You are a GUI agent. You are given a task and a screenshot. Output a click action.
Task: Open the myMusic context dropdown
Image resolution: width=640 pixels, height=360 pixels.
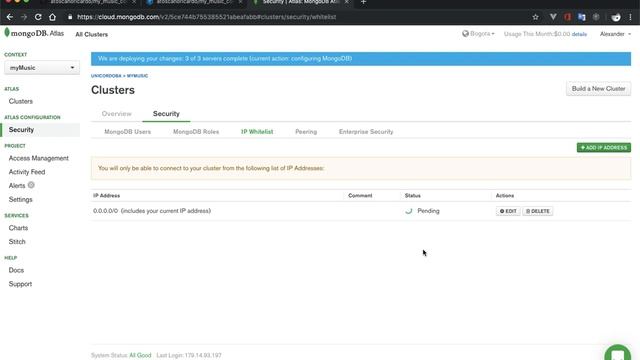(x=42, y=68)
